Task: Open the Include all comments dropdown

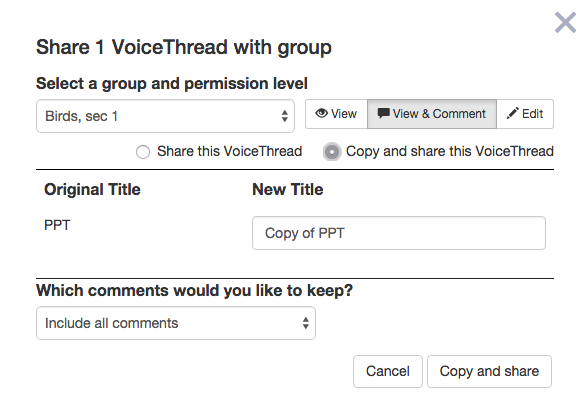Action: (176, 323)
